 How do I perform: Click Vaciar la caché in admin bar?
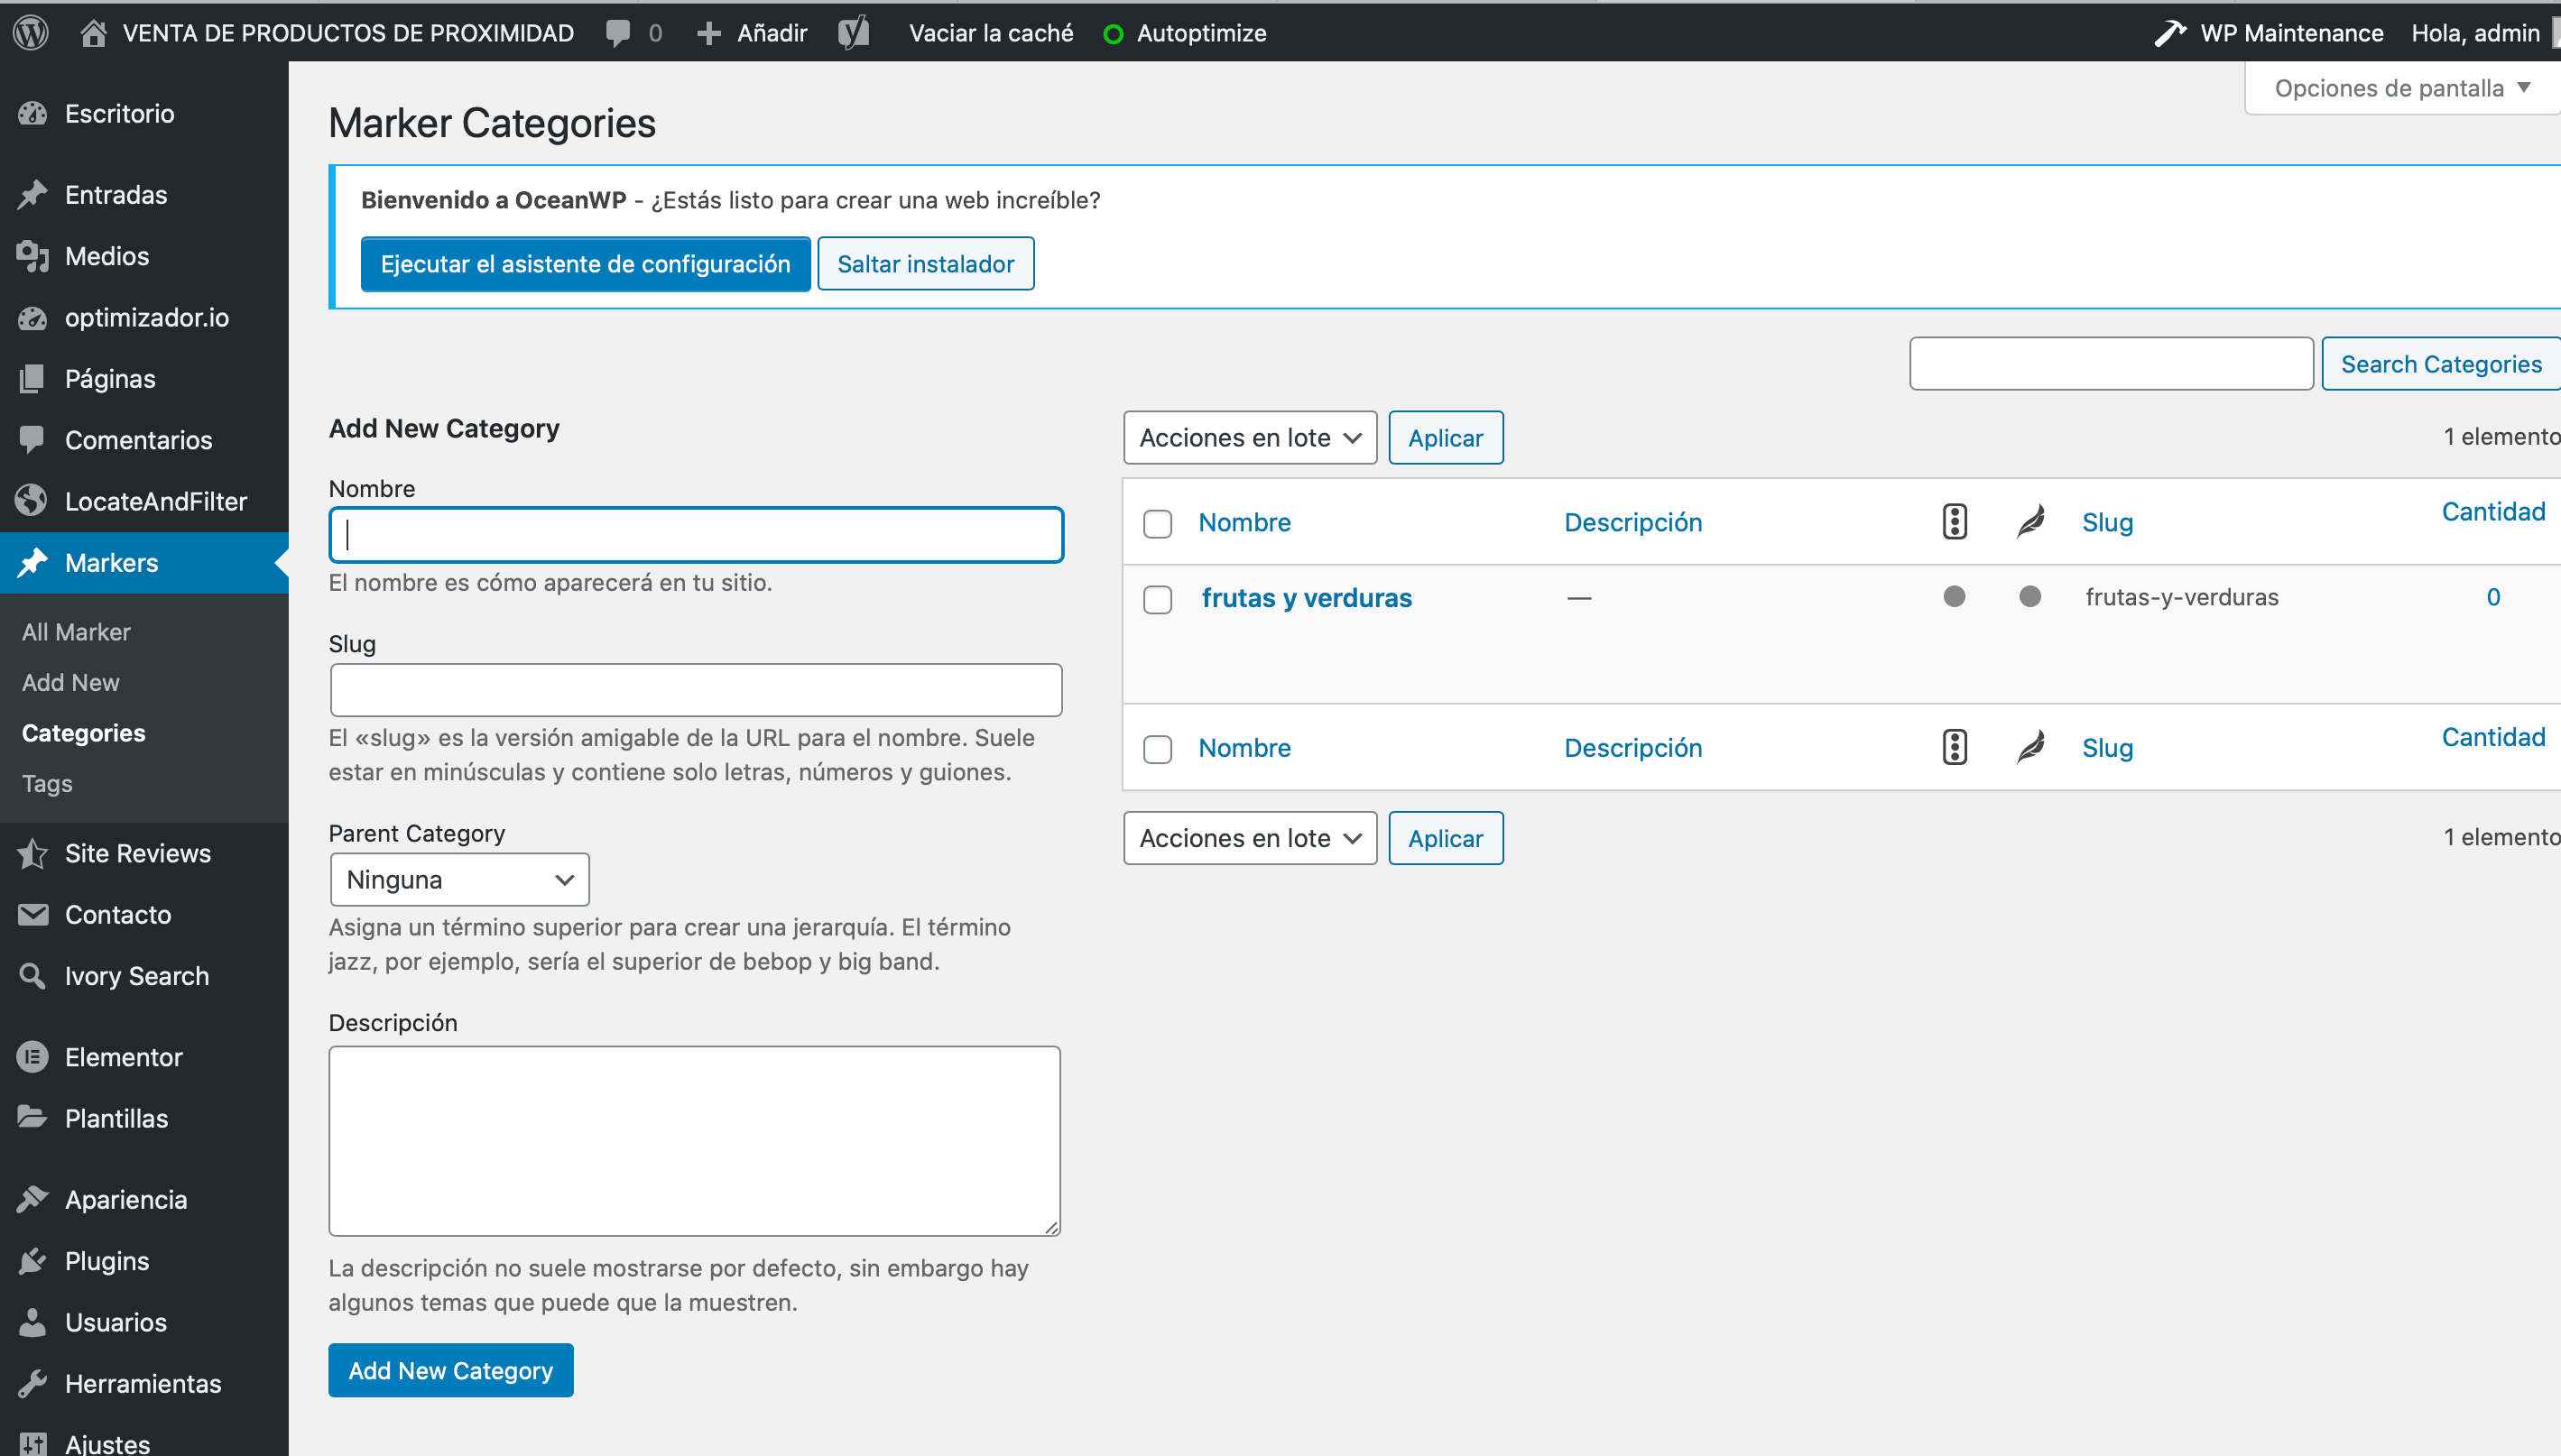pyautogui.click(x=990, y=33)
